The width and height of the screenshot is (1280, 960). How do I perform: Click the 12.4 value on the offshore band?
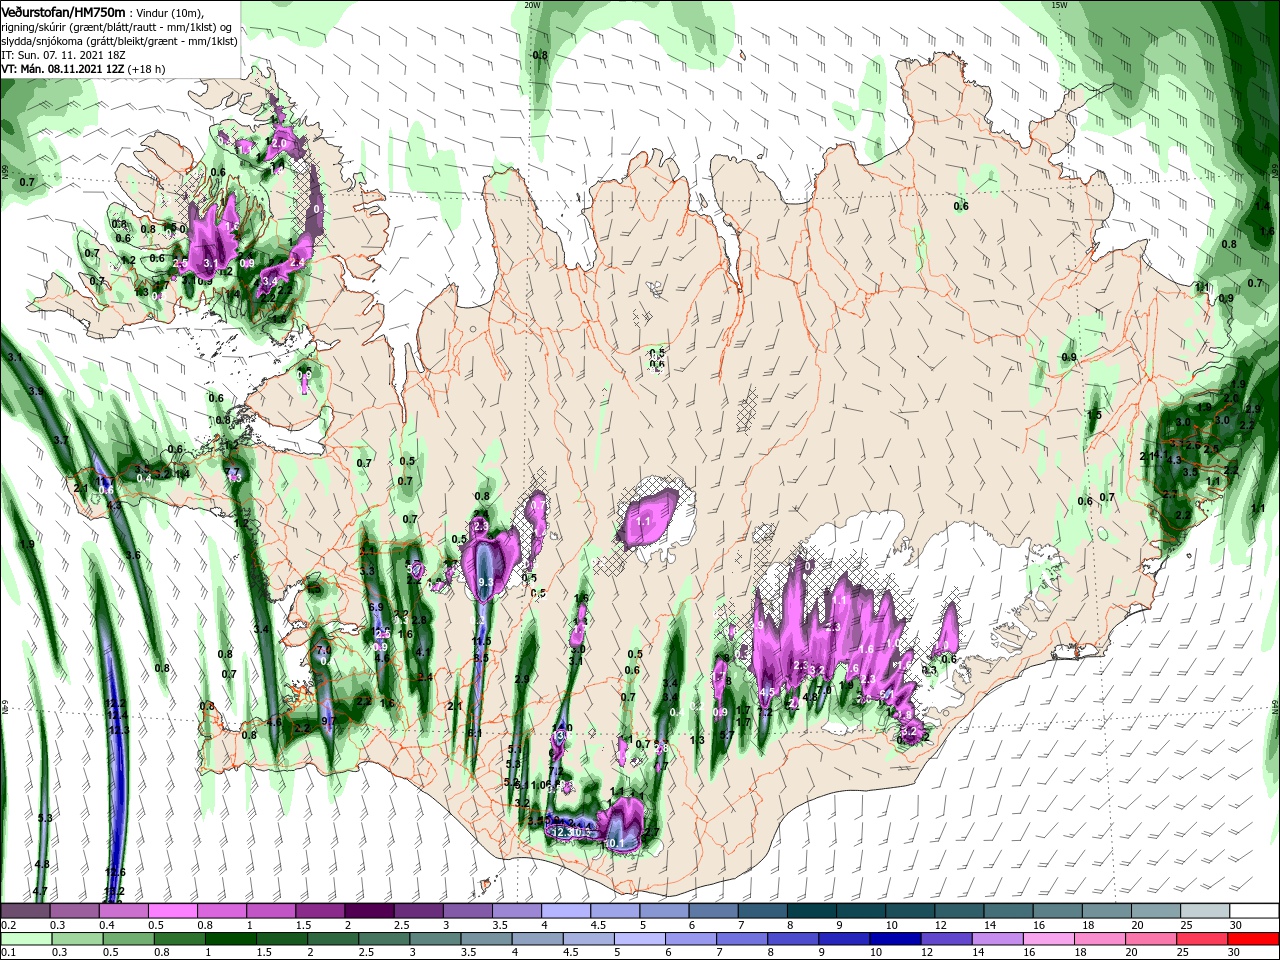tap(117, 716)
